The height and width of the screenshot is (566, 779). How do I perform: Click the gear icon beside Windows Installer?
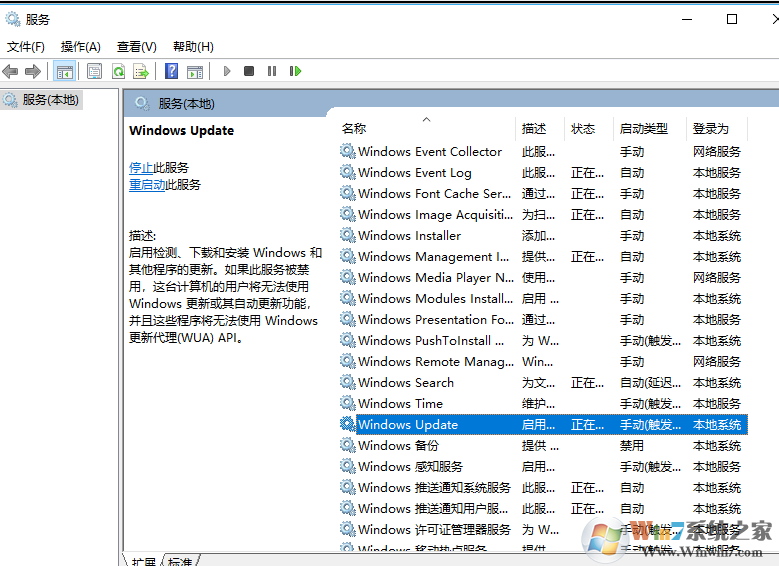tap(348, 235)
